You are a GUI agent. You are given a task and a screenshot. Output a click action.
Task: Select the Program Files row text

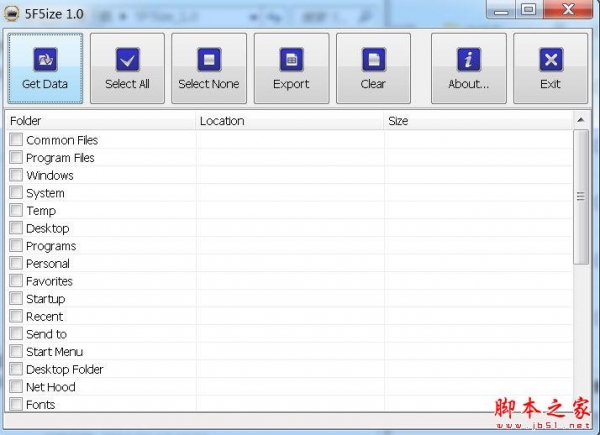pyautogui.click(x=60, y=158)
